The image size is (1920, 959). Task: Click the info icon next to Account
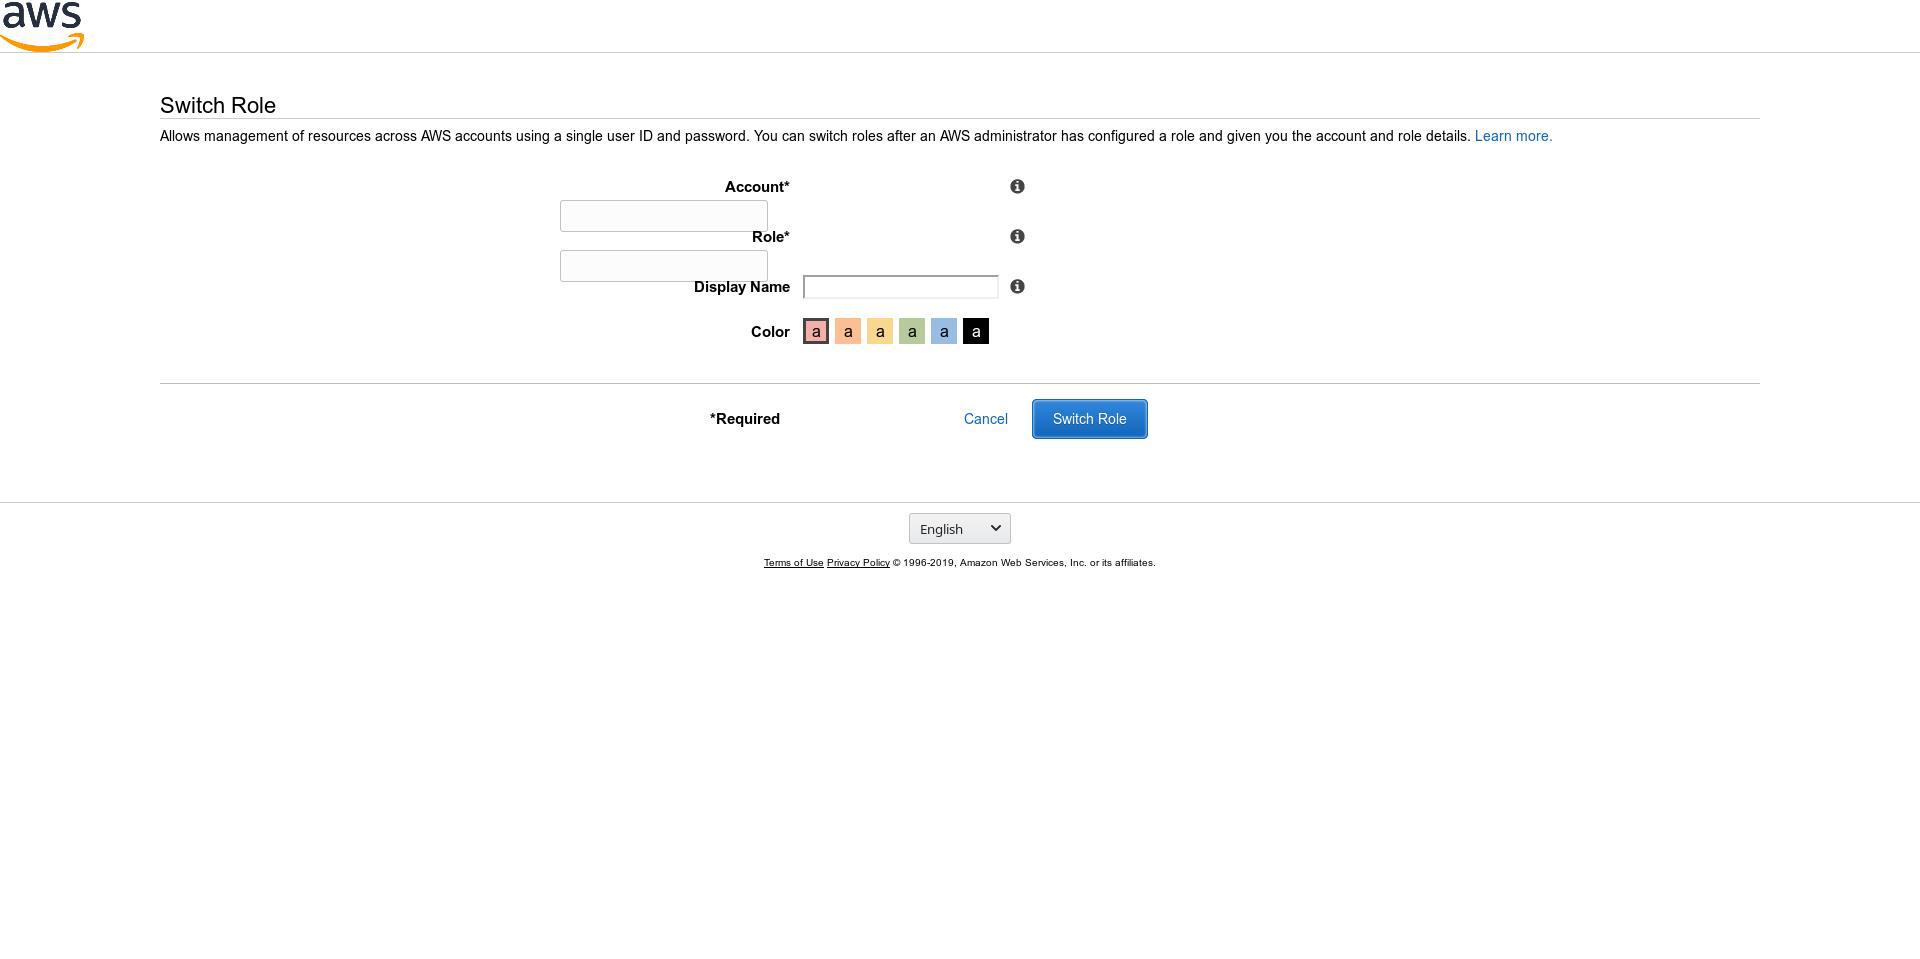tap(1017, 187)
